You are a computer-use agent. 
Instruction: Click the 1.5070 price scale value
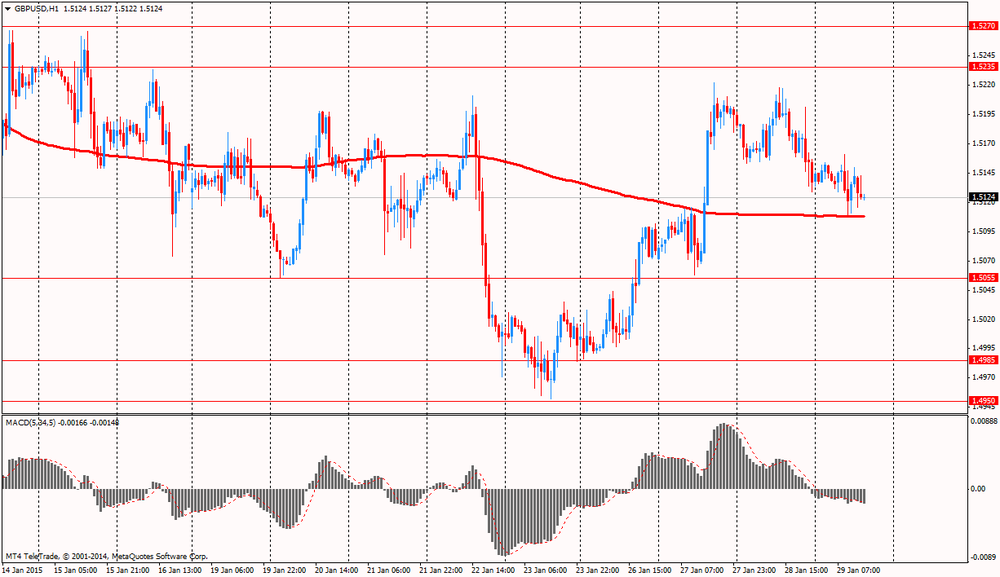[x=984, y=261]
